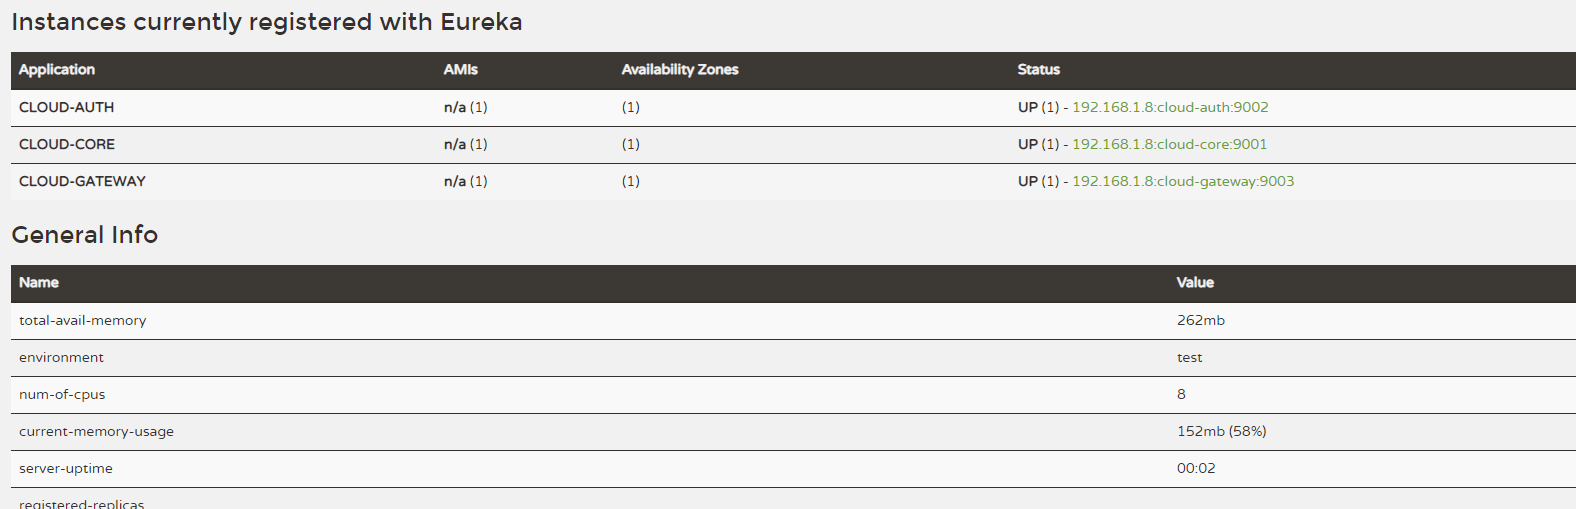Click the Value column header in General Info

coord(1195,282)
